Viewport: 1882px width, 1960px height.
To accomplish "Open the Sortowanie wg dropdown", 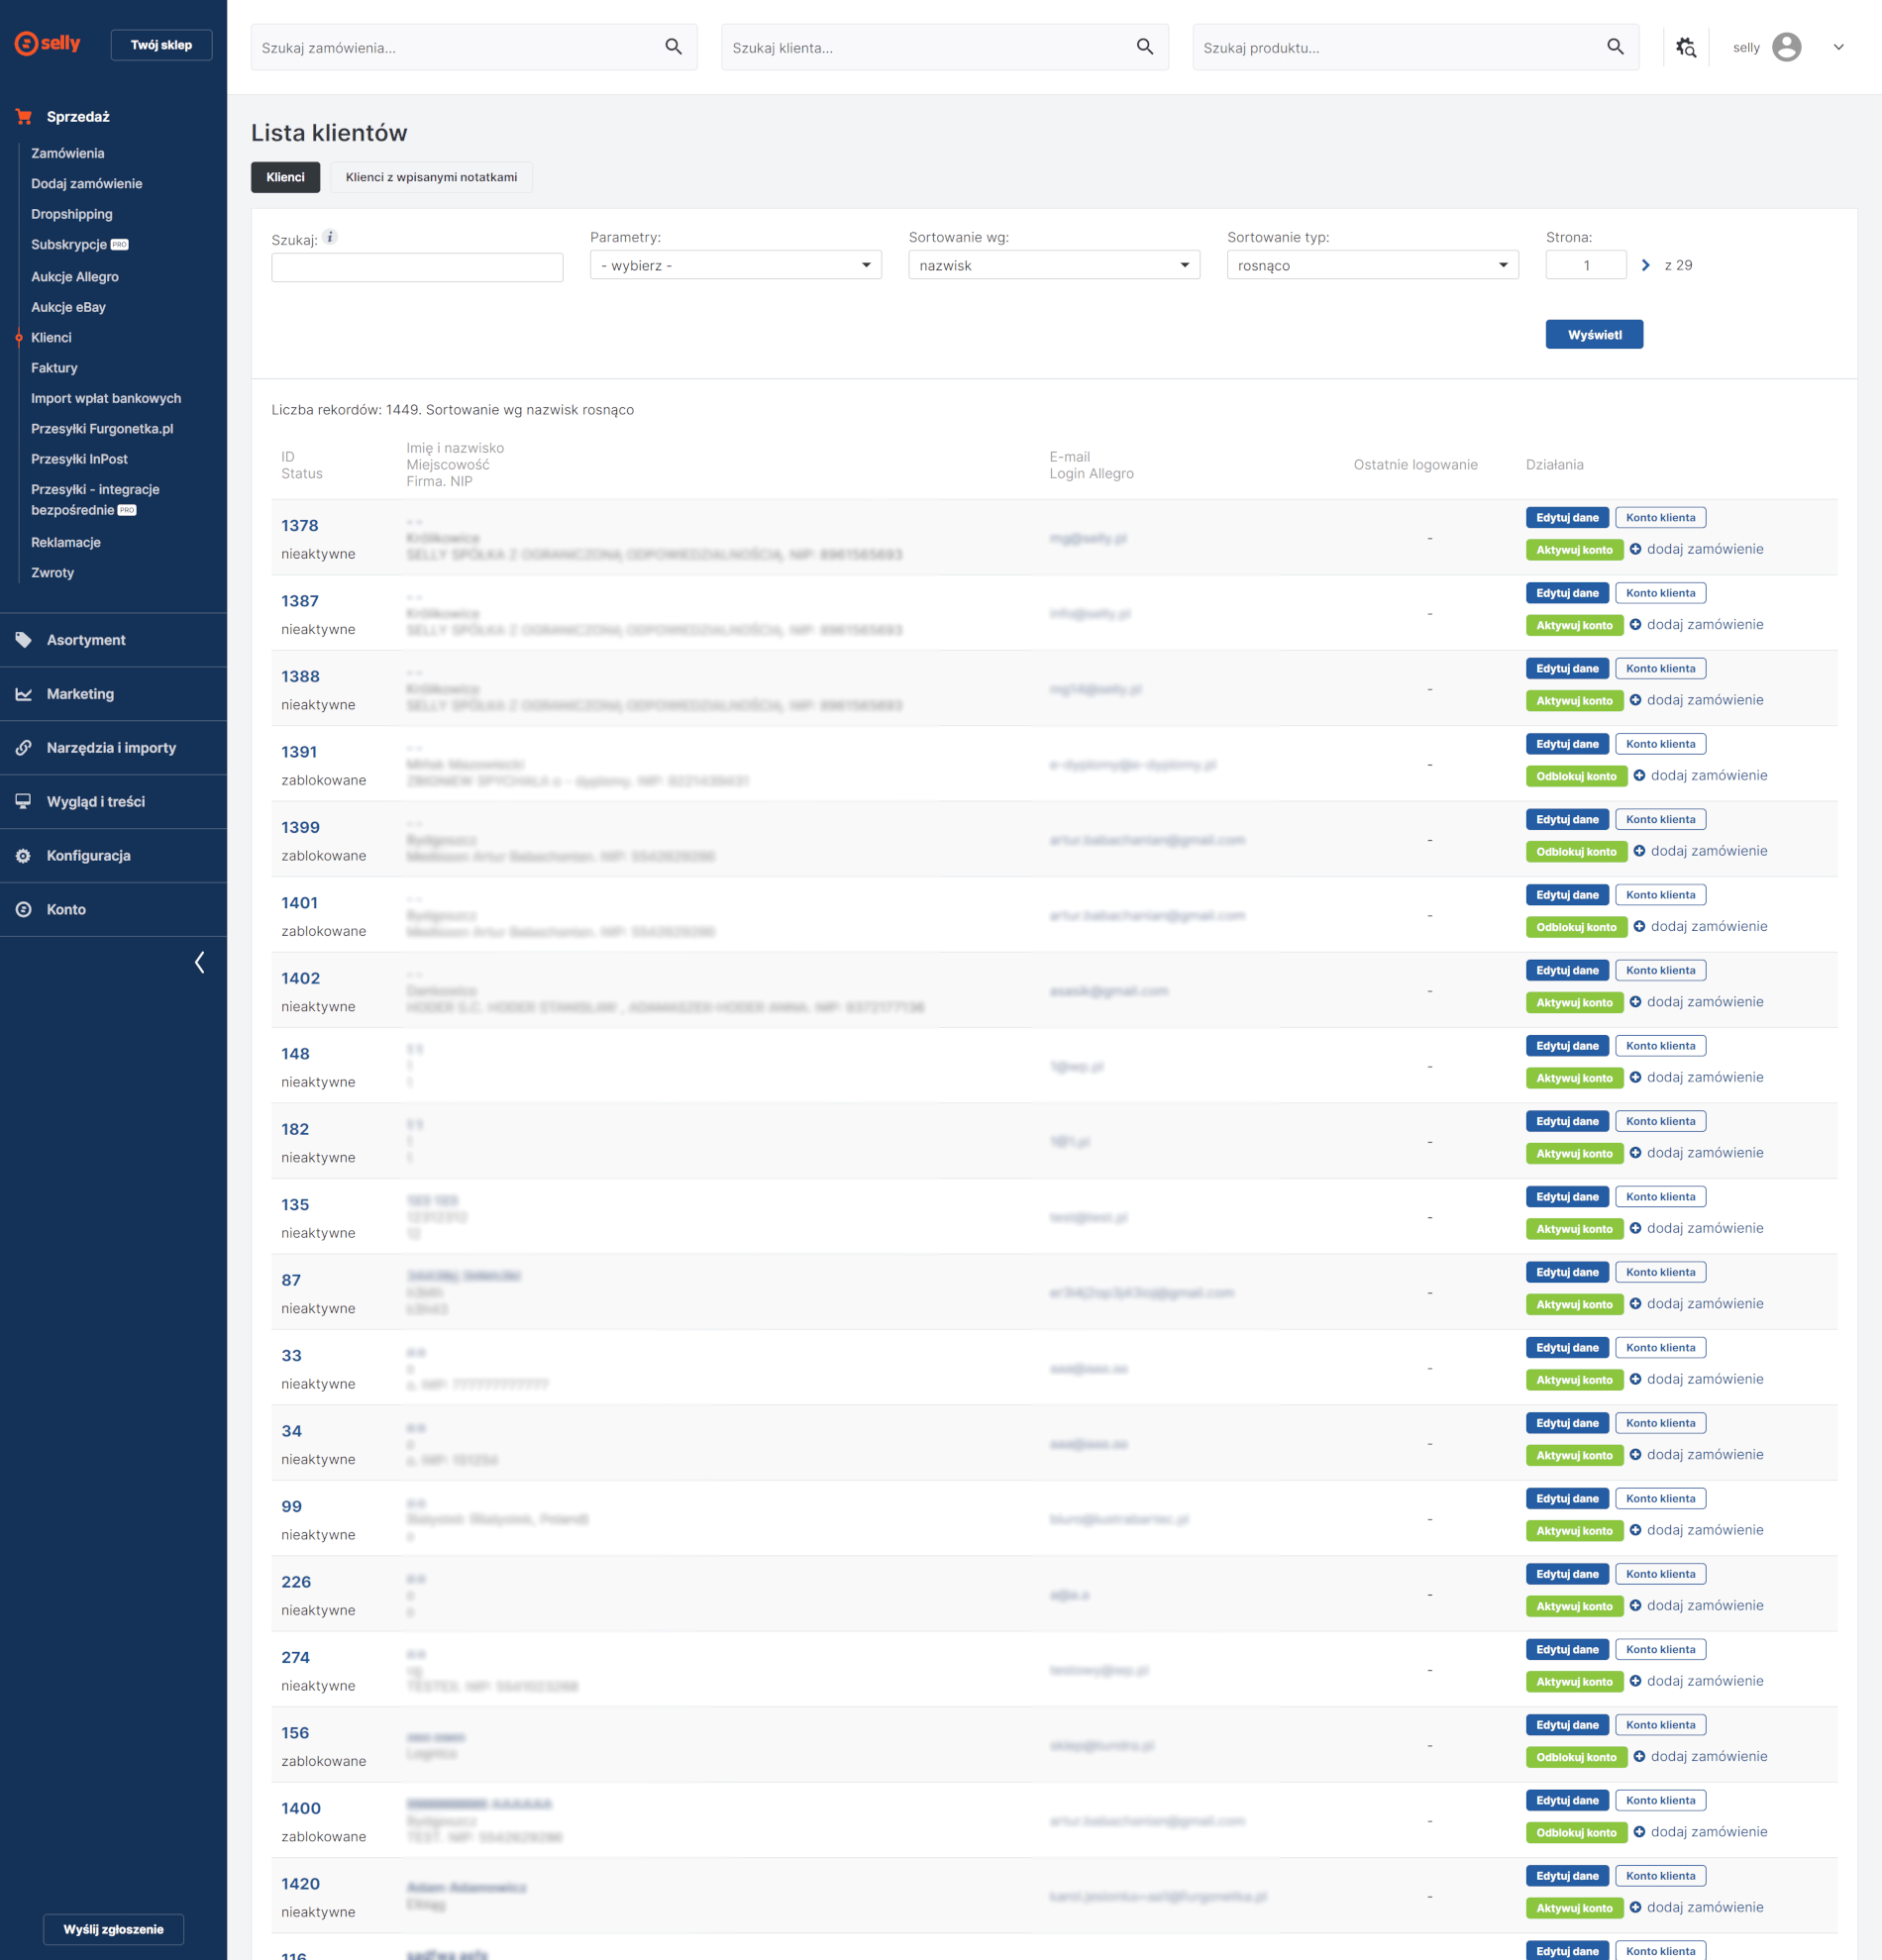I will coord(1054,265).
